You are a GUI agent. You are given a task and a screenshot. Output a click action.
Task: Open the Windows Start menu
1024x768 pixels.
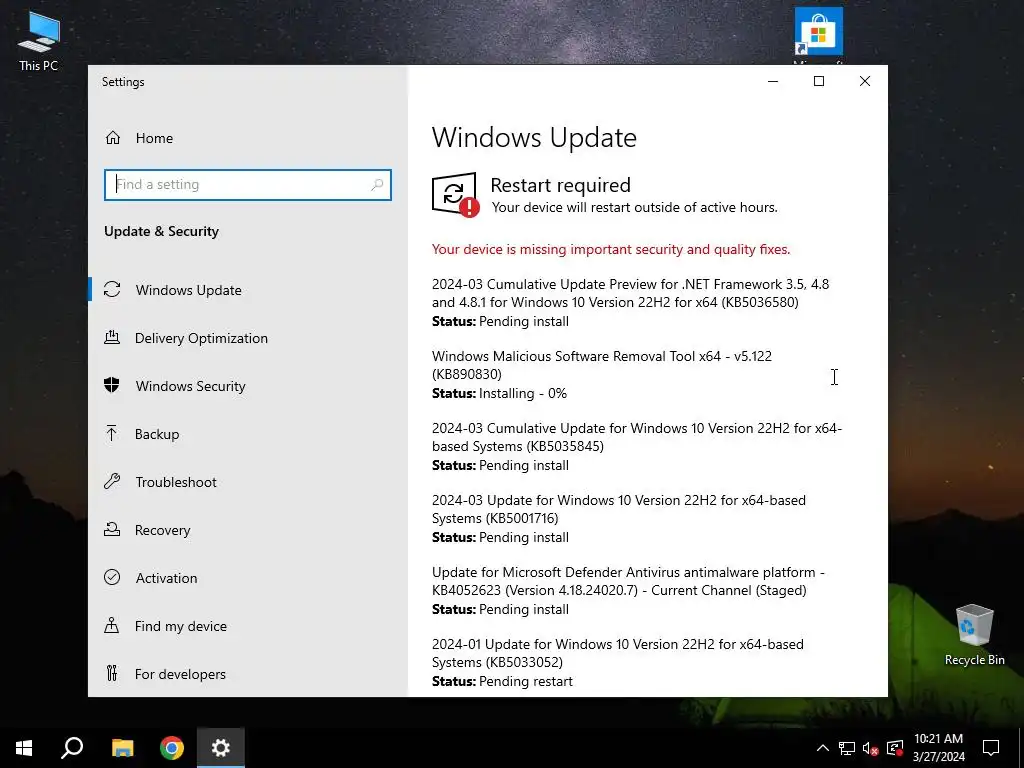click(24, 748)
